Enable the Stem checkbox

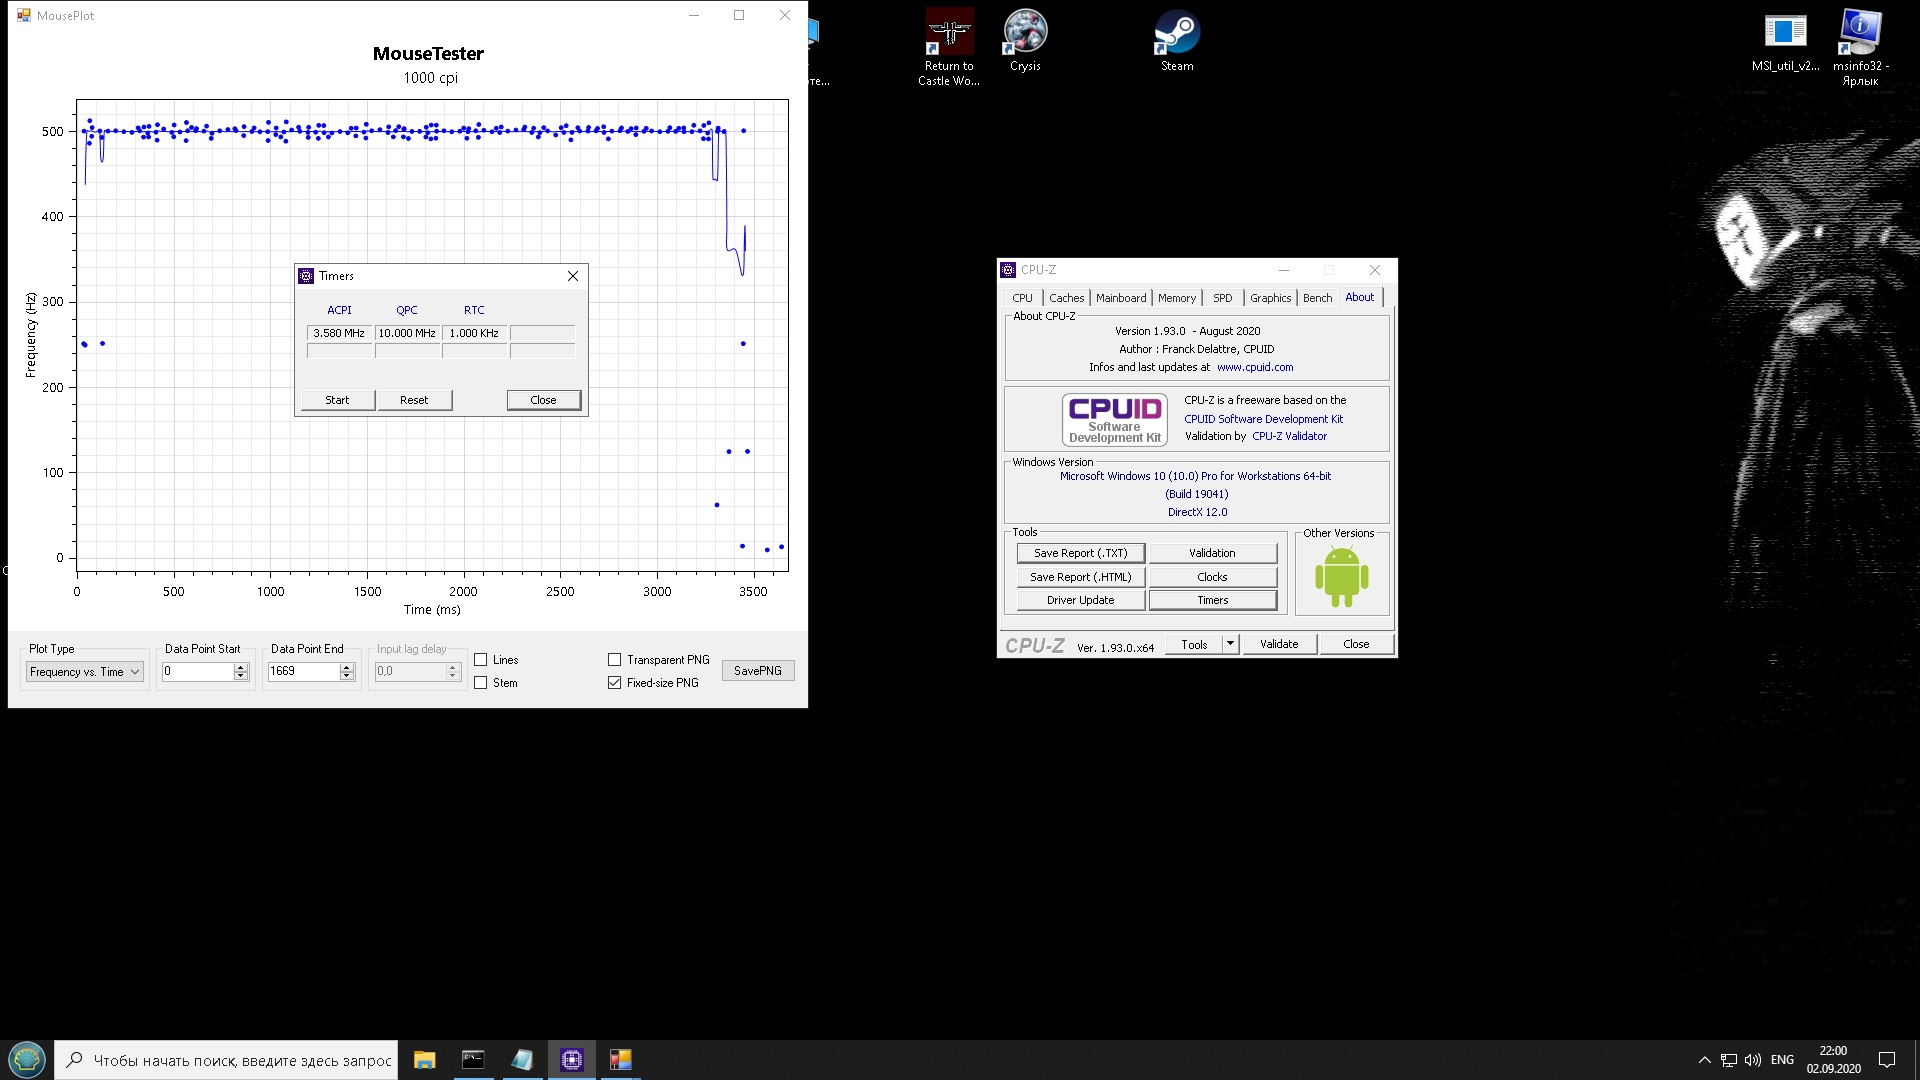tap(481, 683)
